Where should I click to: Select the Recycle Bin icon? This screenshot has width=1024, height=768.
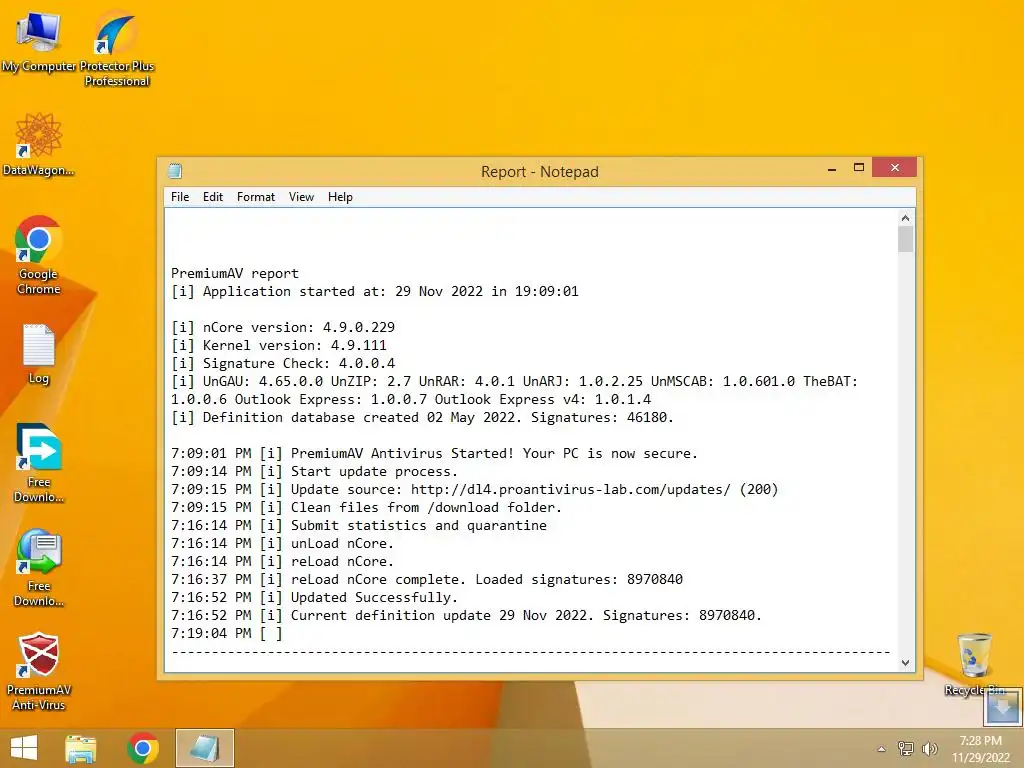974,663
